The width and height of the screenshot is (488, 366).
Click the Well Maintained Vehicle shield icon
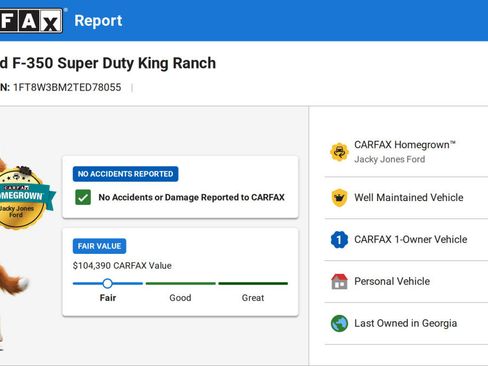click(339, 198)
